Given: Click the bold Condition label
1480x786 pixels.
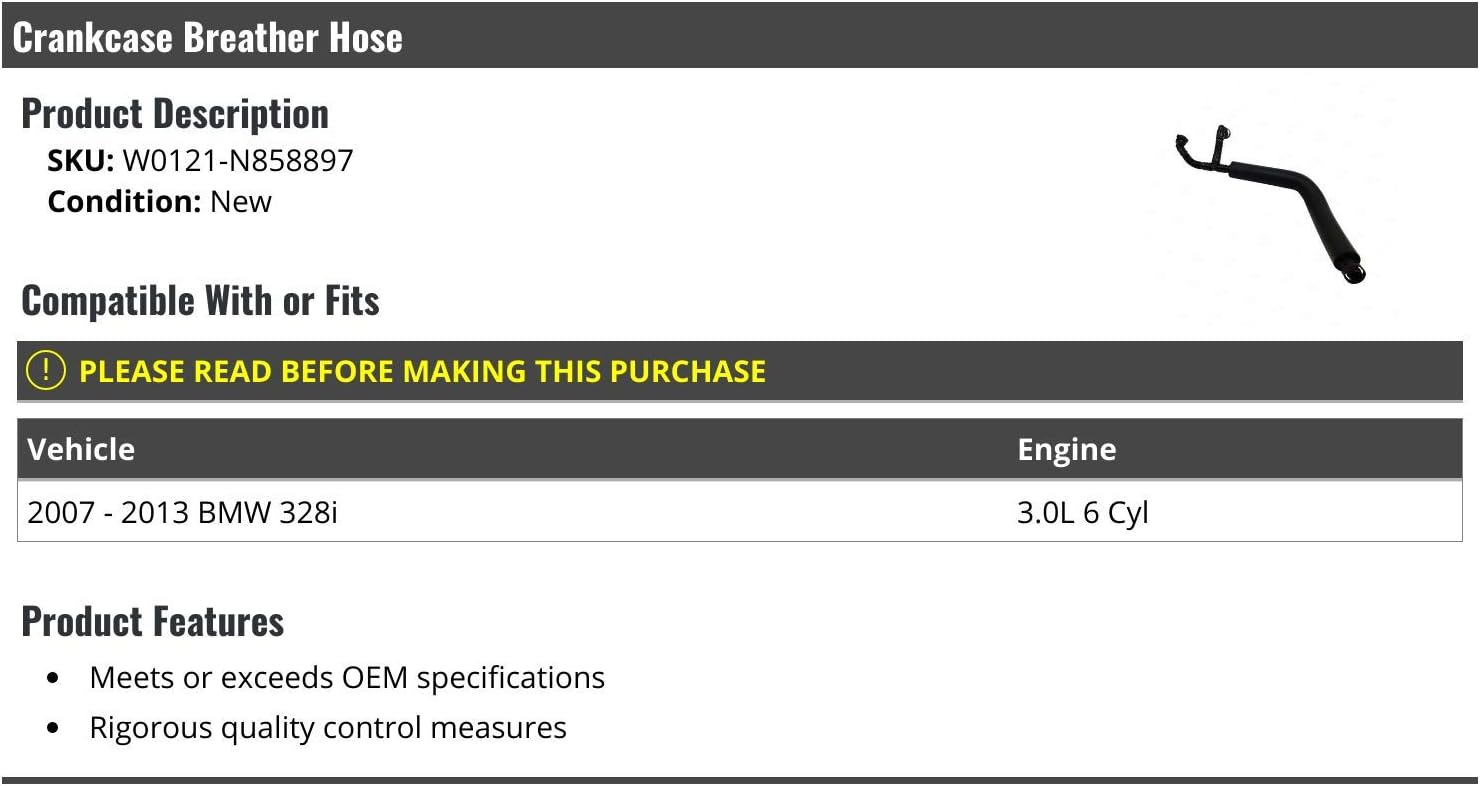Looking at the screenshot, I should (x=124, y=201).
